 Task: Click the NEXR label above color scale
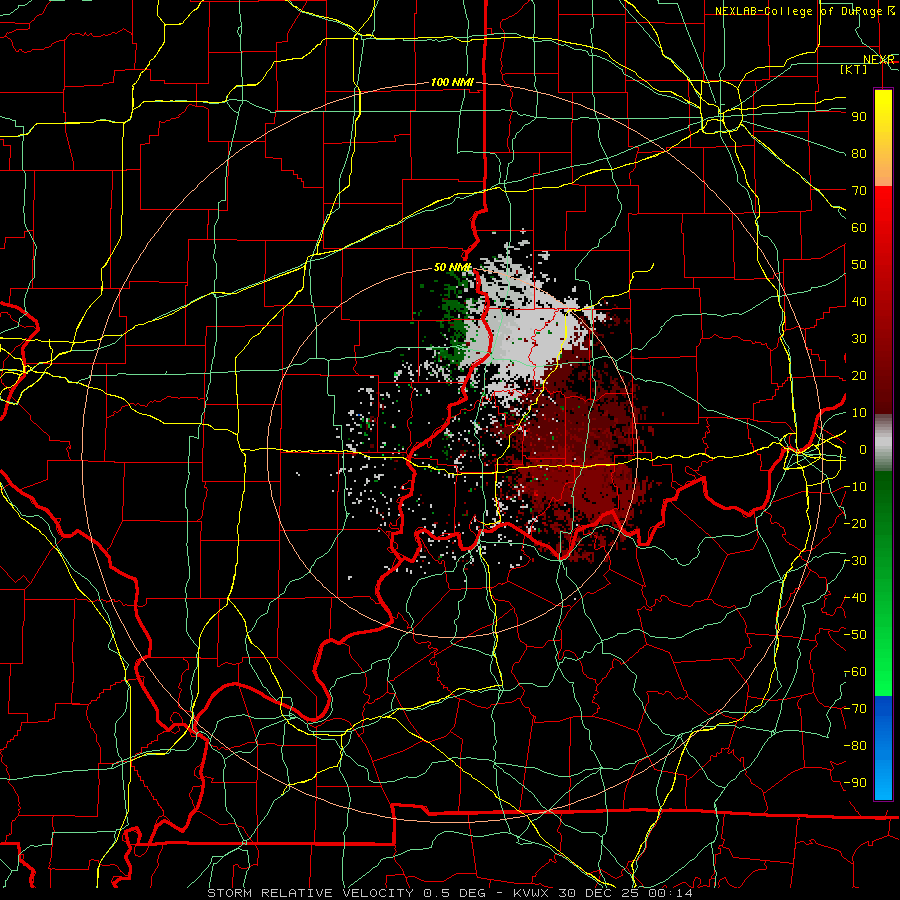[x=878, y=59]
